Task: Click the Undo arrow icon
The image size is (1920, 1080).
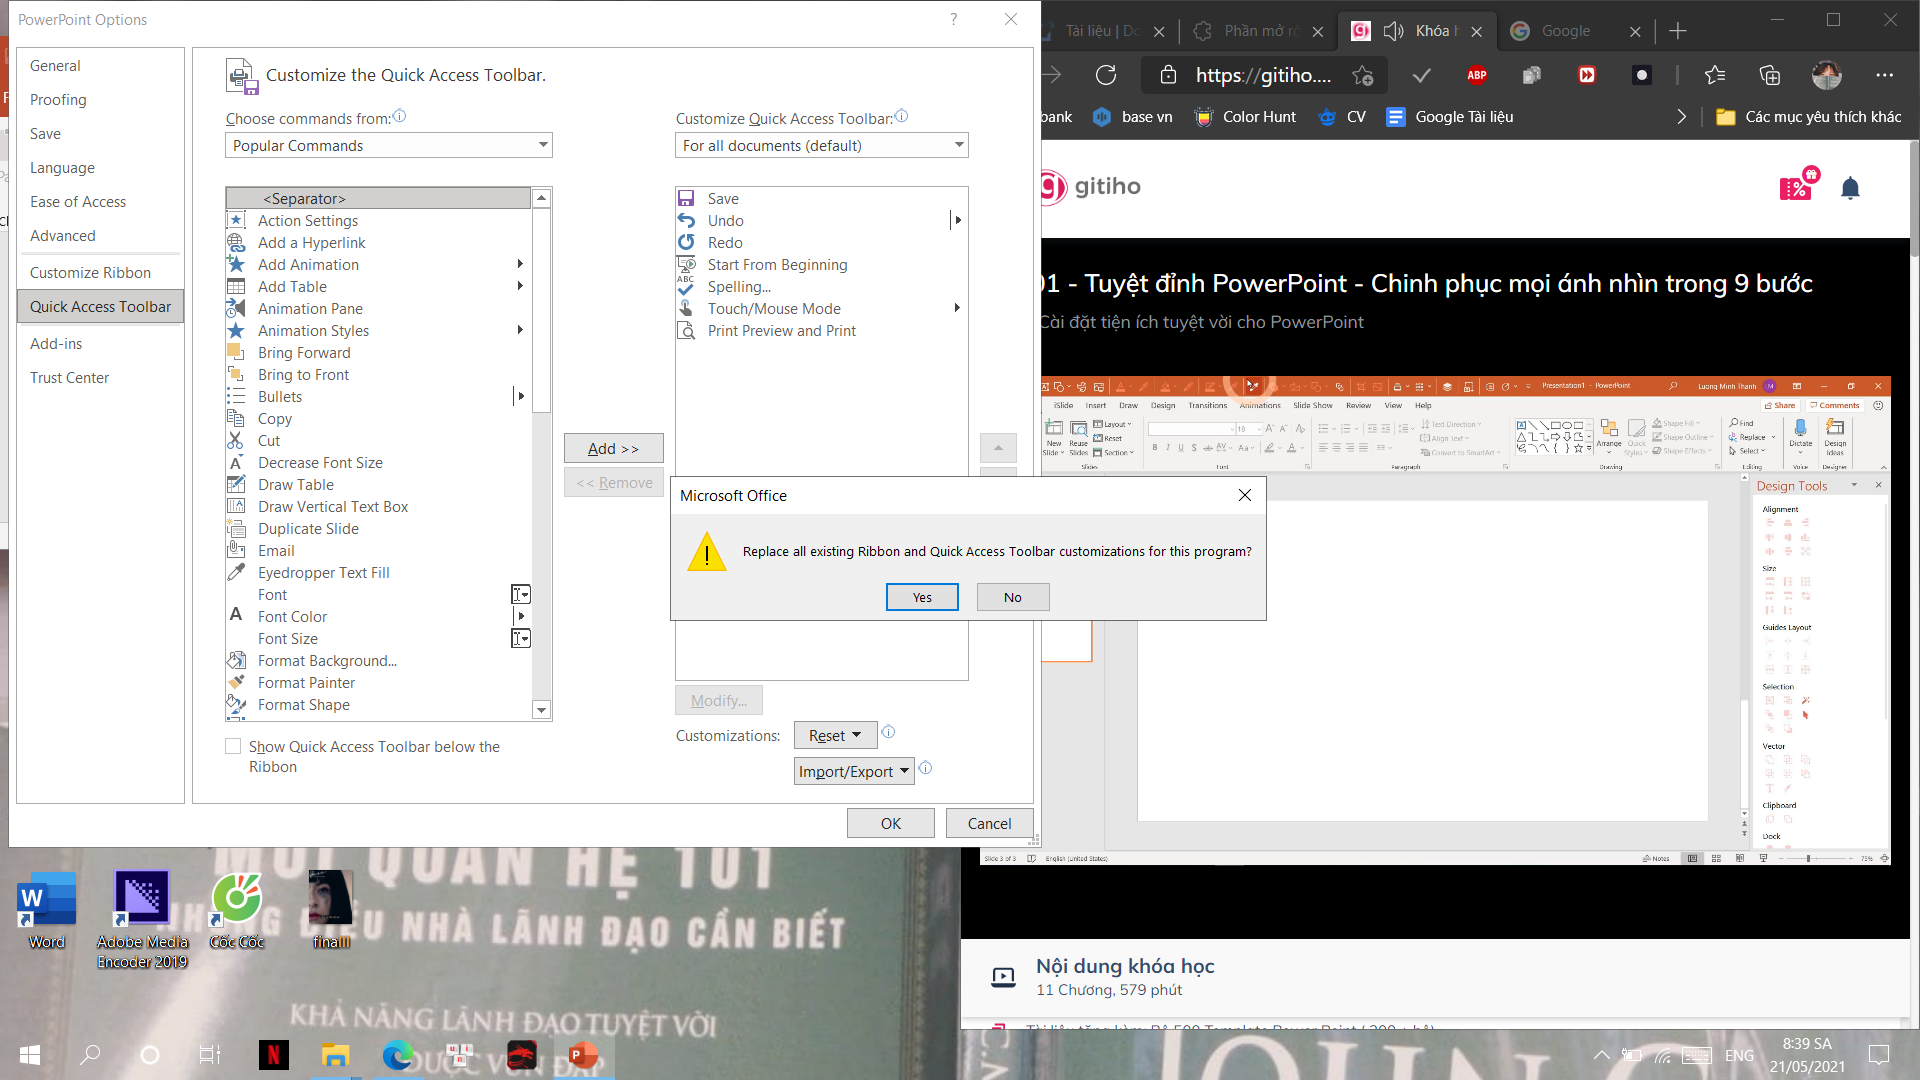Action: [686, 220]
